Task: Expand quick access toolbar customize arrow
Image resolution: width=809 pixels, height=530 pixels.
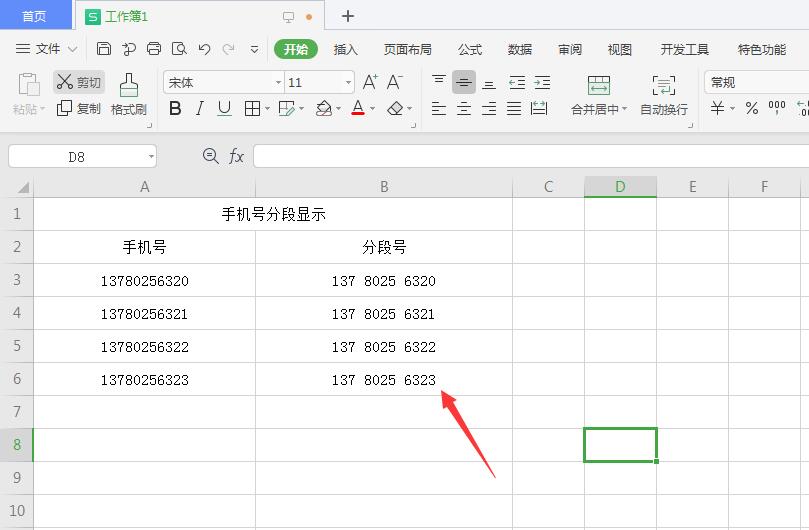Action: [x=254, y=50]
